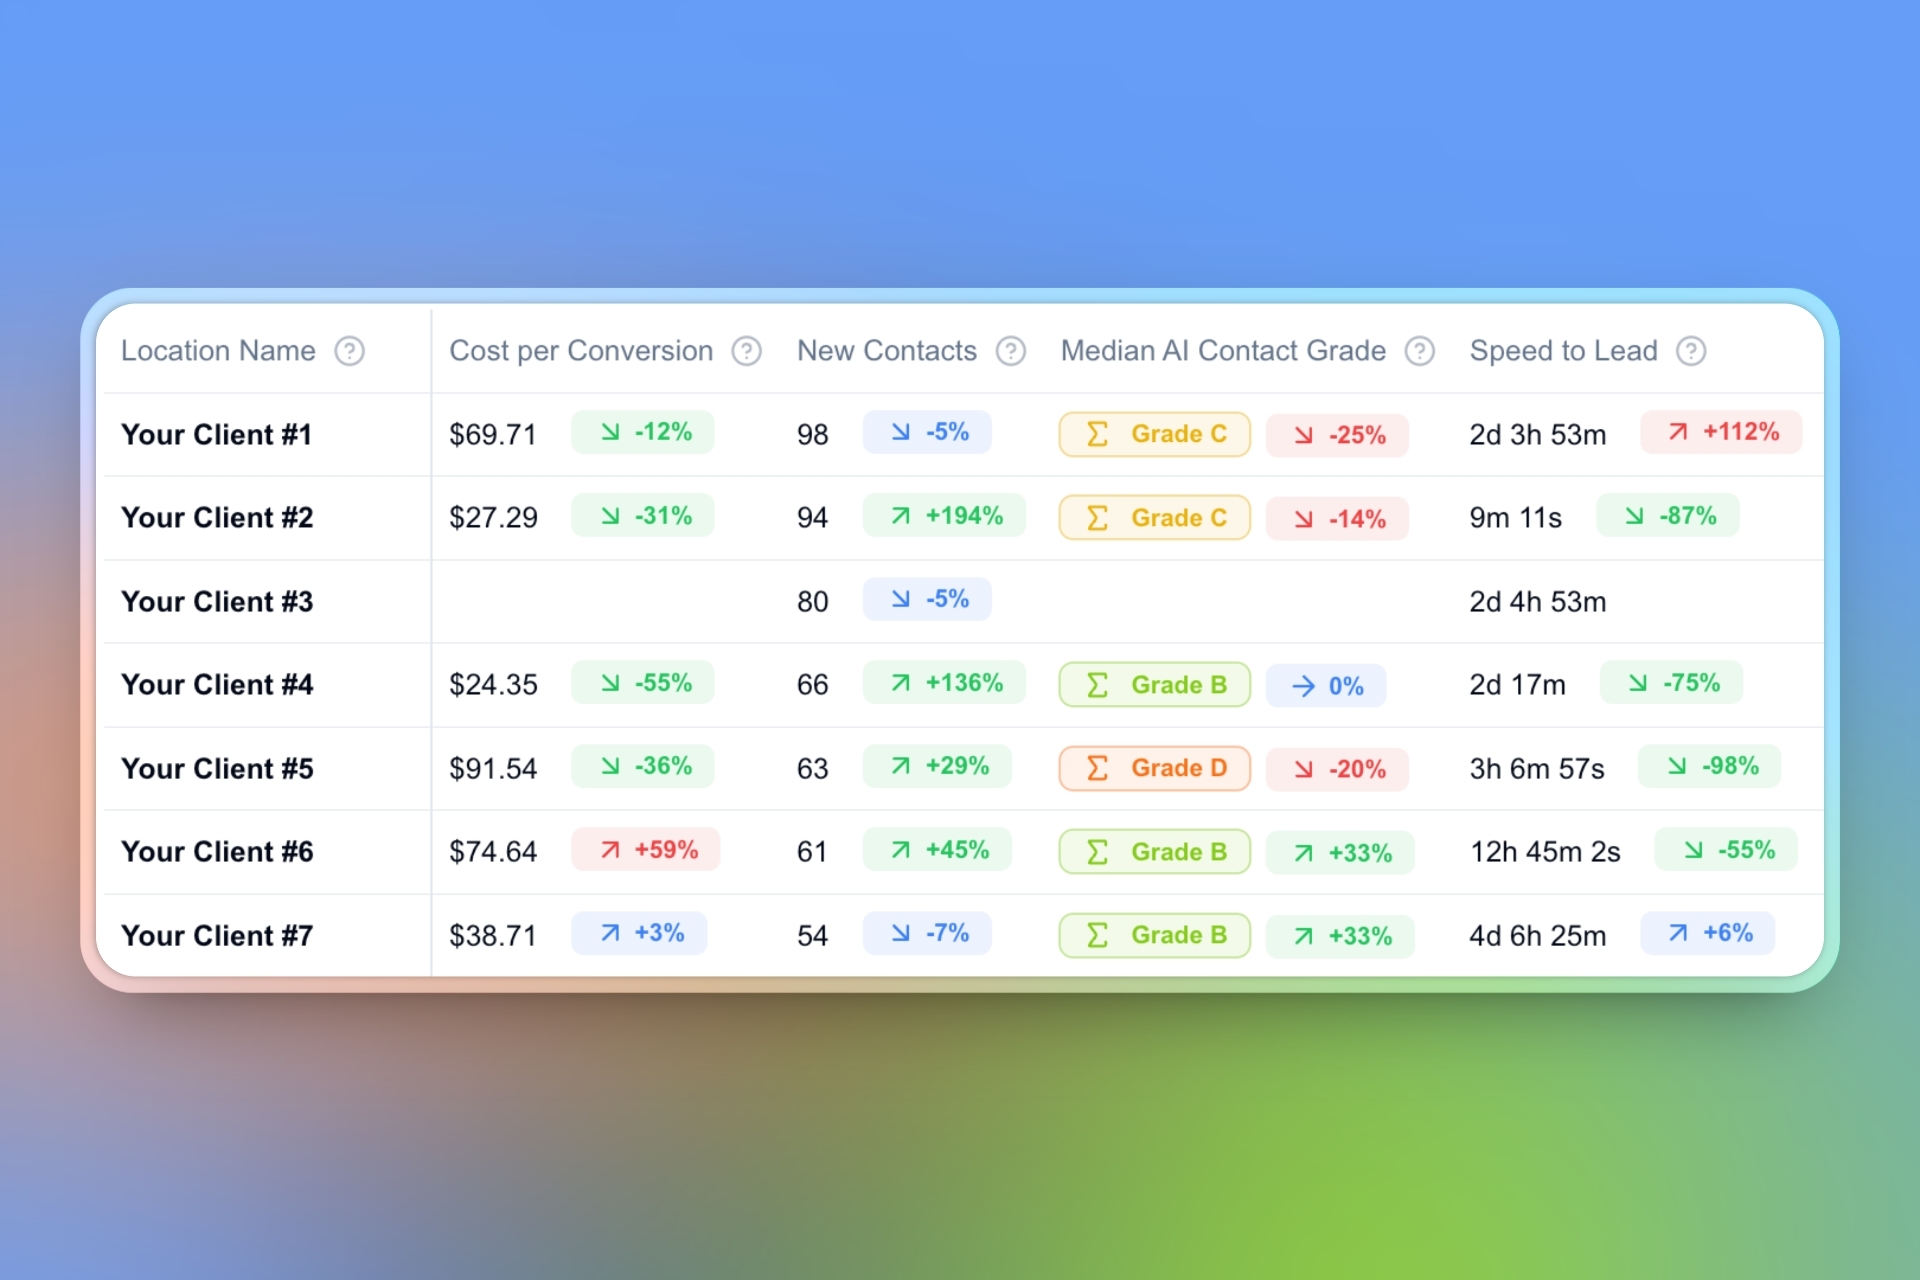Sort by the Cost per Conversion column header
1920x1280 pixels.
(580, 351)
